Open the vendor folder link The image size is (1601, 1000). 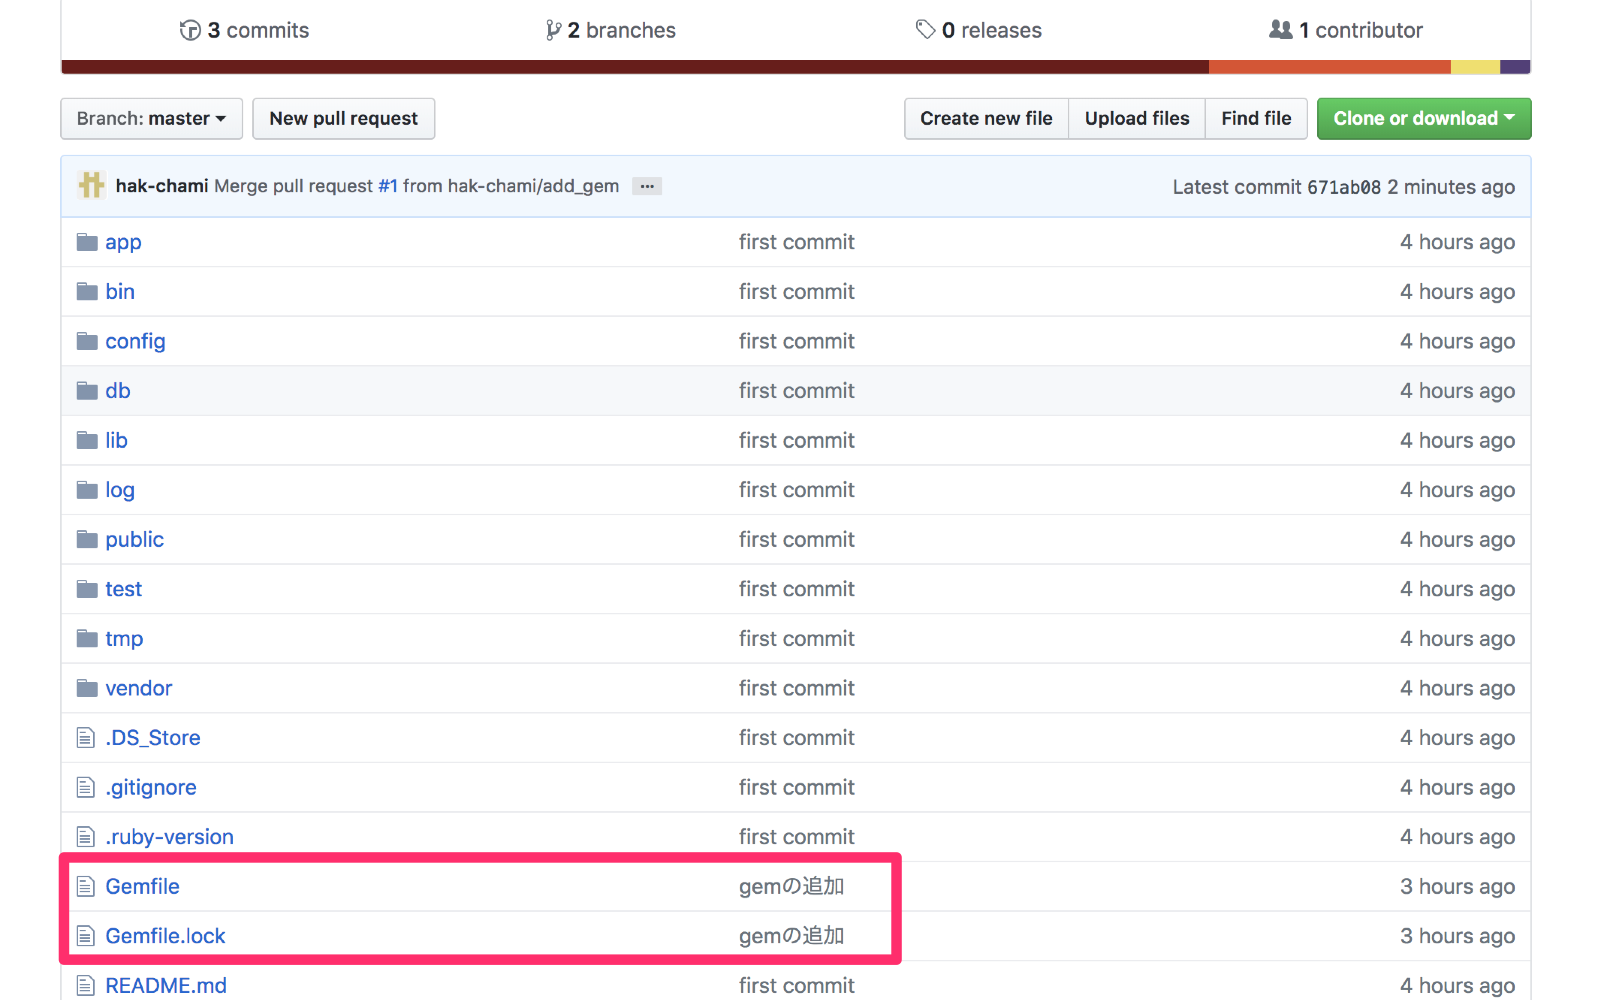click(x=138, y=688)
